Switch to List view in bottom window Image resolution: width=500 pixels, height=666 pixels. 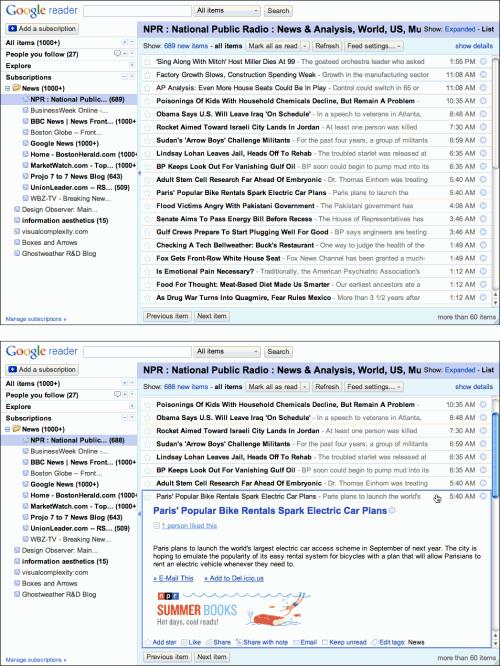click(x=487, y=370)
